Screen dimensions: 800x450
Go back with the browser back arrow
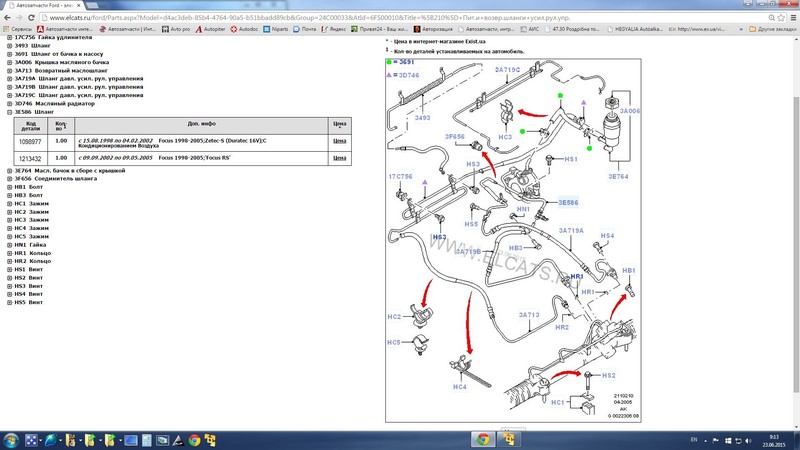point(7,17)
